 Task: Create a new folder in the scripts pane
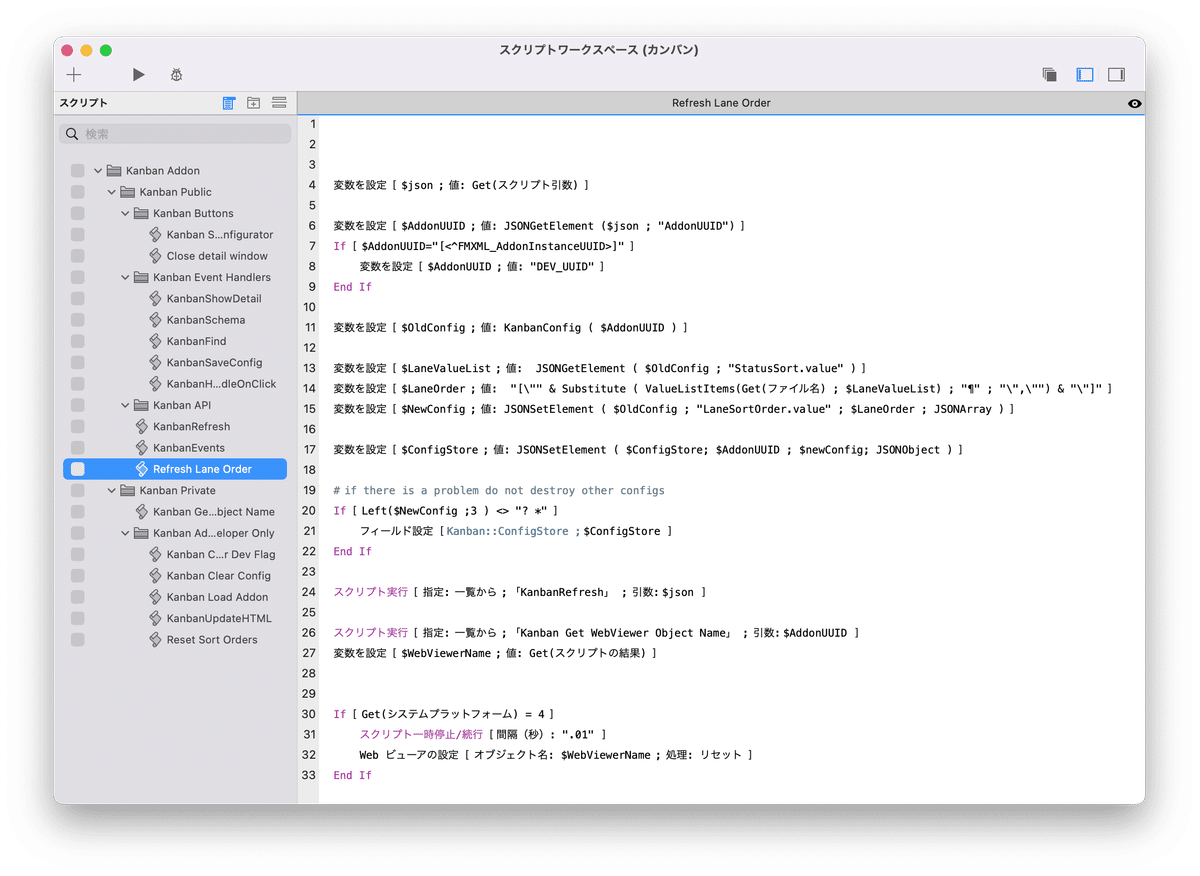click(253, 102)
